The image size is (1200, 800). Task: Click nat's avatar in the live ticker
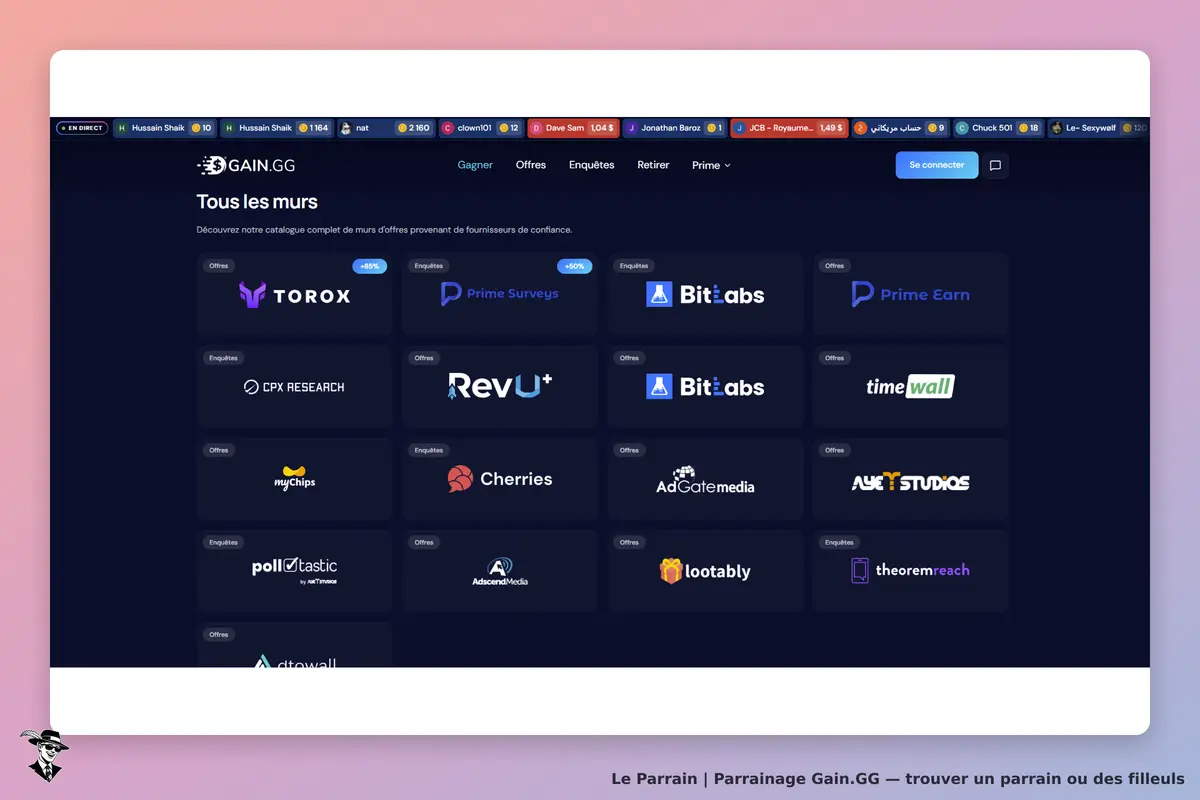coord(346,128)
